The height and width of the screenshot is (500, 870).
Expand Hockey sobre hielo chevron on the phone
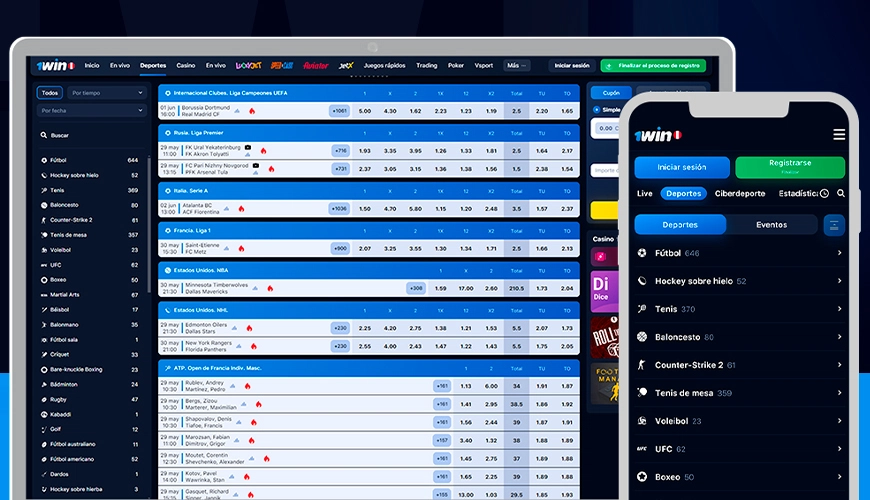pyautogui.click(x=839, y=281)
